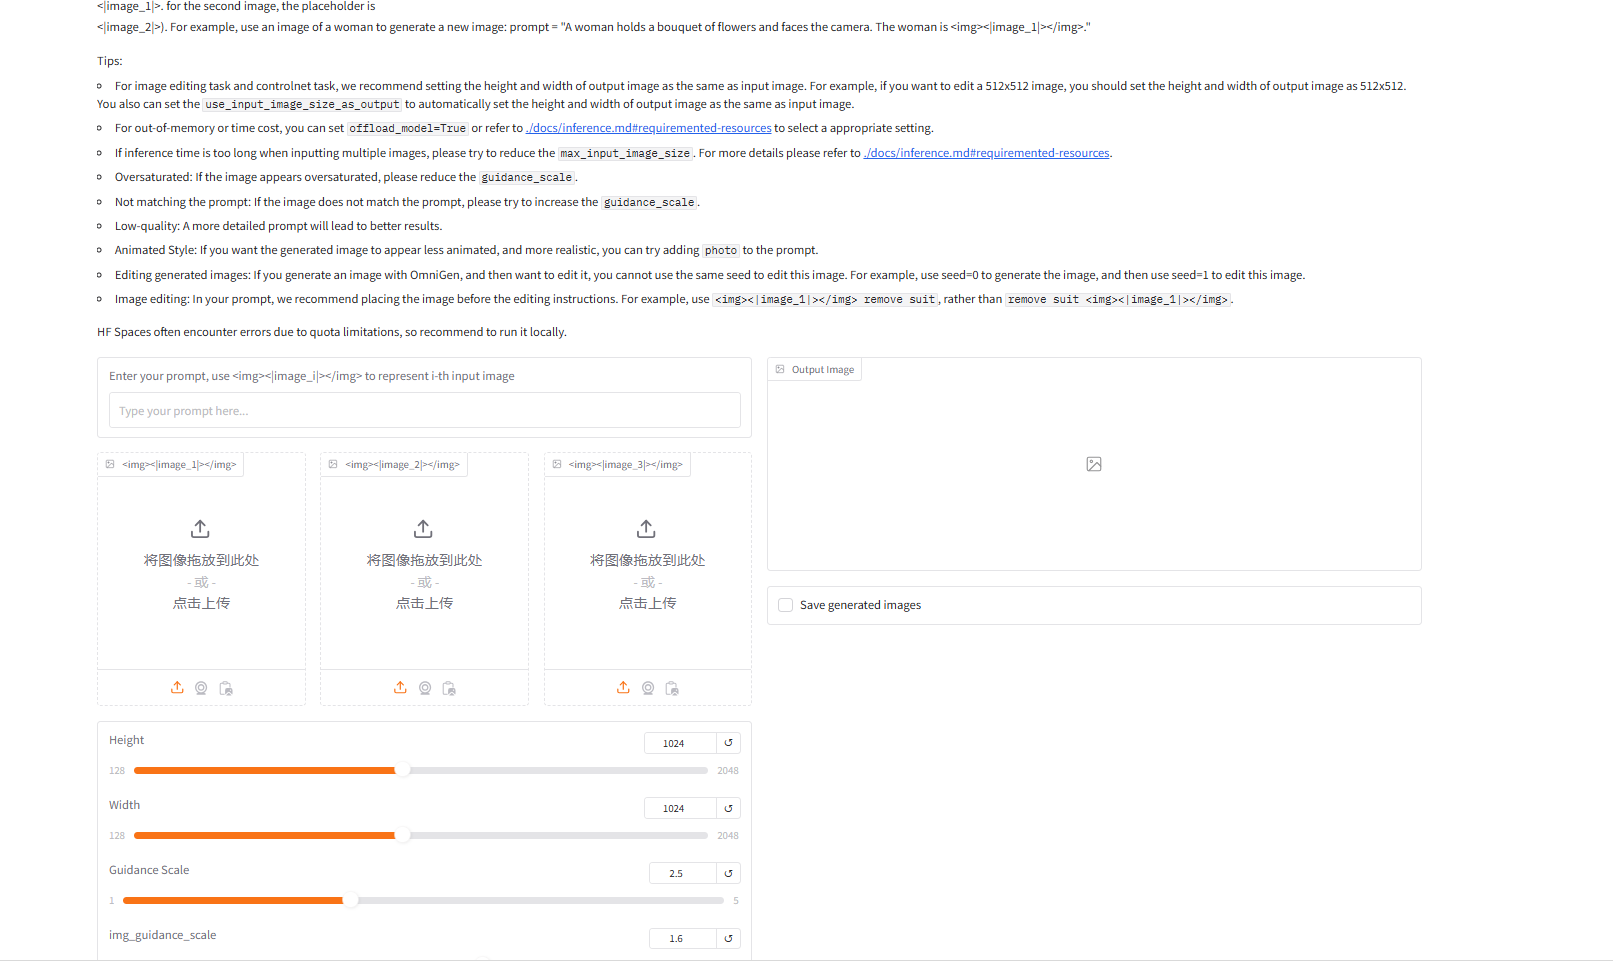Enable Save generated images checkbox

tap(785, 605)
